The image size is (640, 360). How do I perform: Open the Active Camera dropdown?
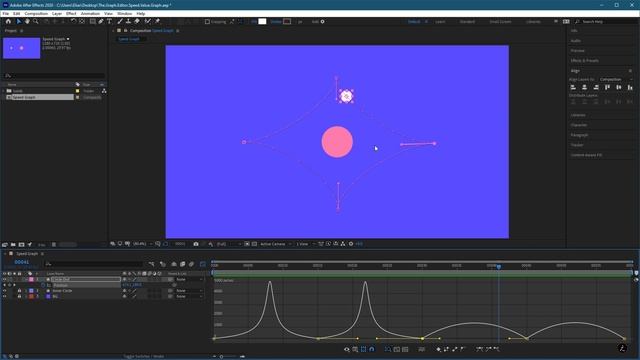click(x=276, y=244)
